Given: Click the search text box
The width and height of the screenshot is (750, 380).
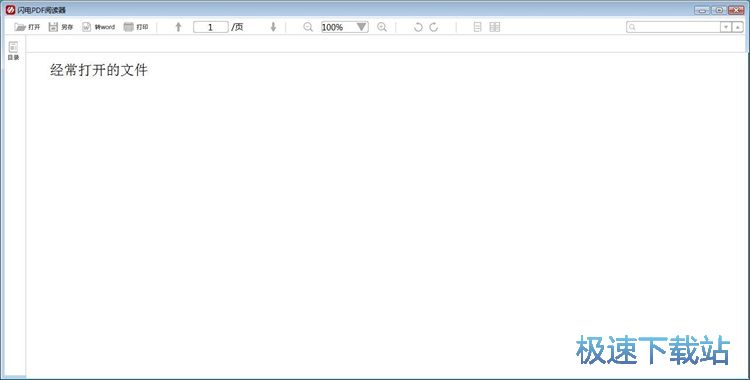Looking at the screenshot, I should coord(673,27).
